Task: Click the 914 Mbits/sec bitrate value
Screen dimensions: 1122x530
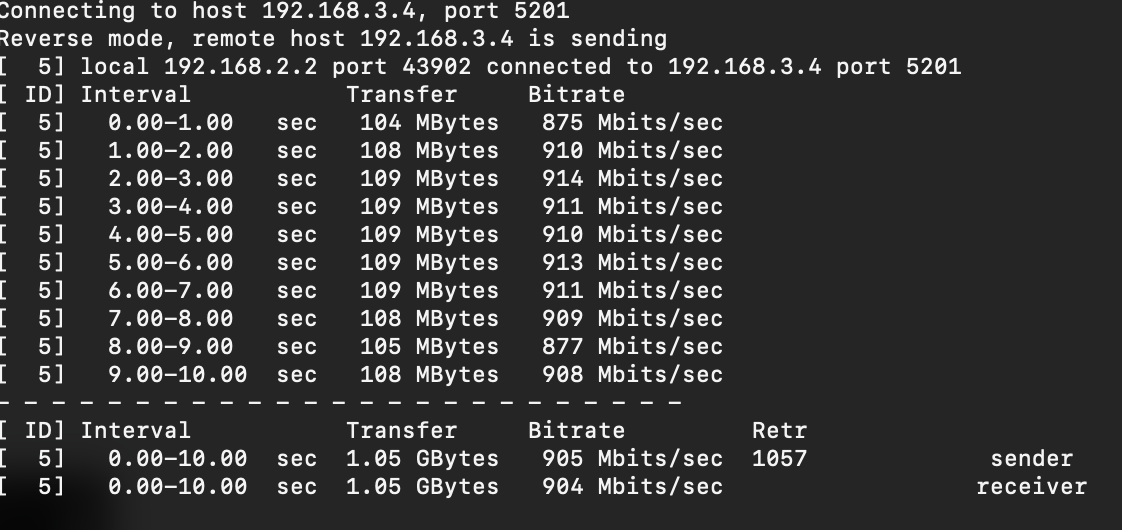Action: point(632,179)
